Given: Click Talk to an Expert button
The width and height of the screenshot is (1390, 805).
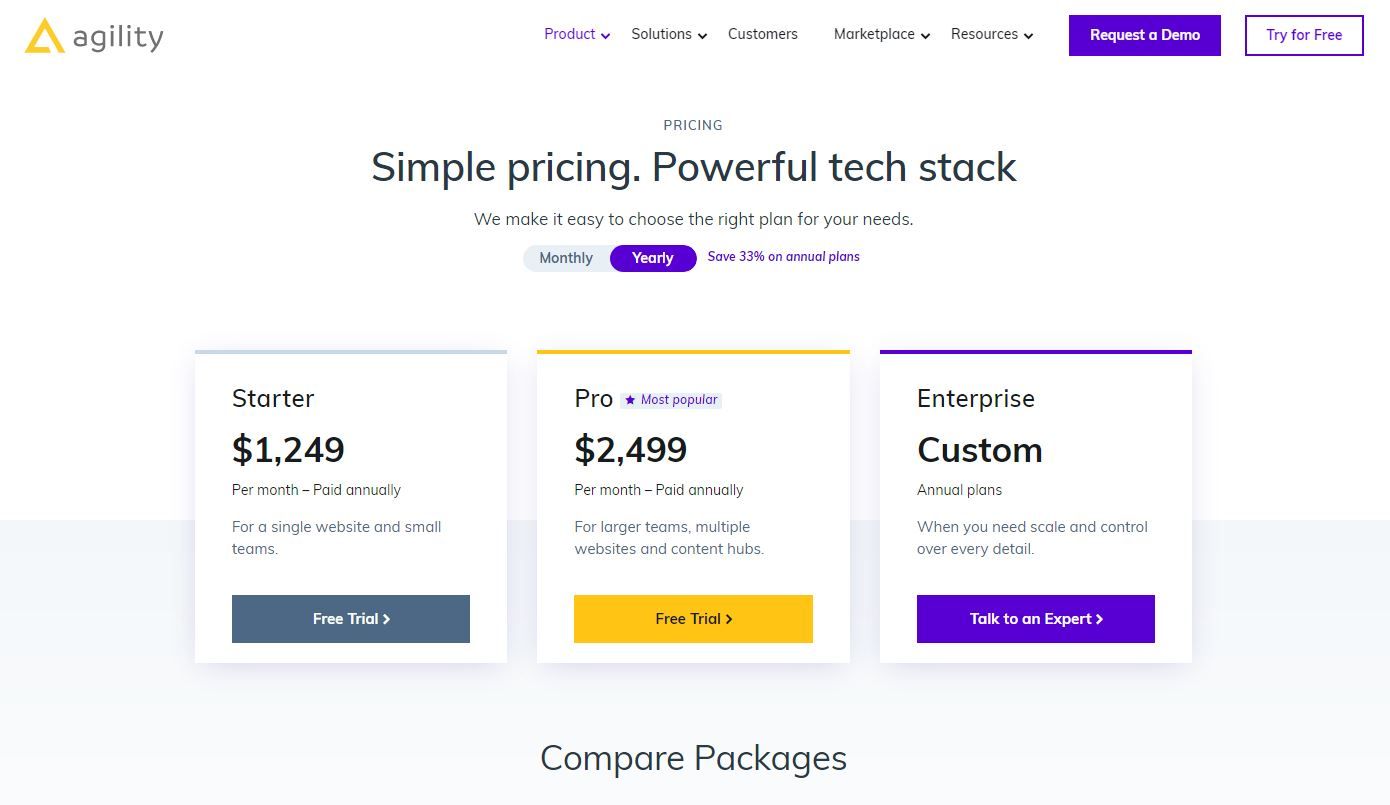Looking at the screenshot, I should pos(1036,619).
